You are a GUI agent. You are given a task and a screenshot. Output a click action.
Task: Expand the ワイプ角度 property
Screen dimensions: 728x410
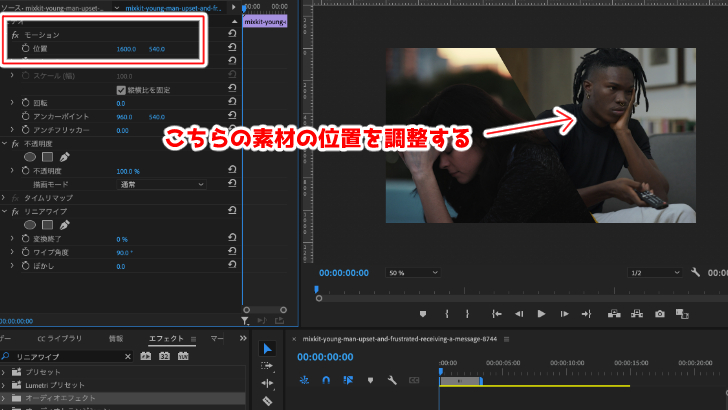tap(12, 252)
